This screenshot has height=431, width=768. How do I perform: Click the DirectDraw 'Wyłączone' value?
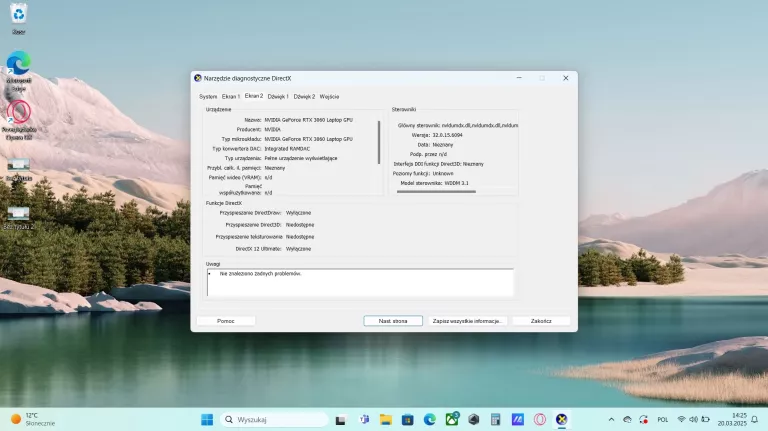point(298,213)
